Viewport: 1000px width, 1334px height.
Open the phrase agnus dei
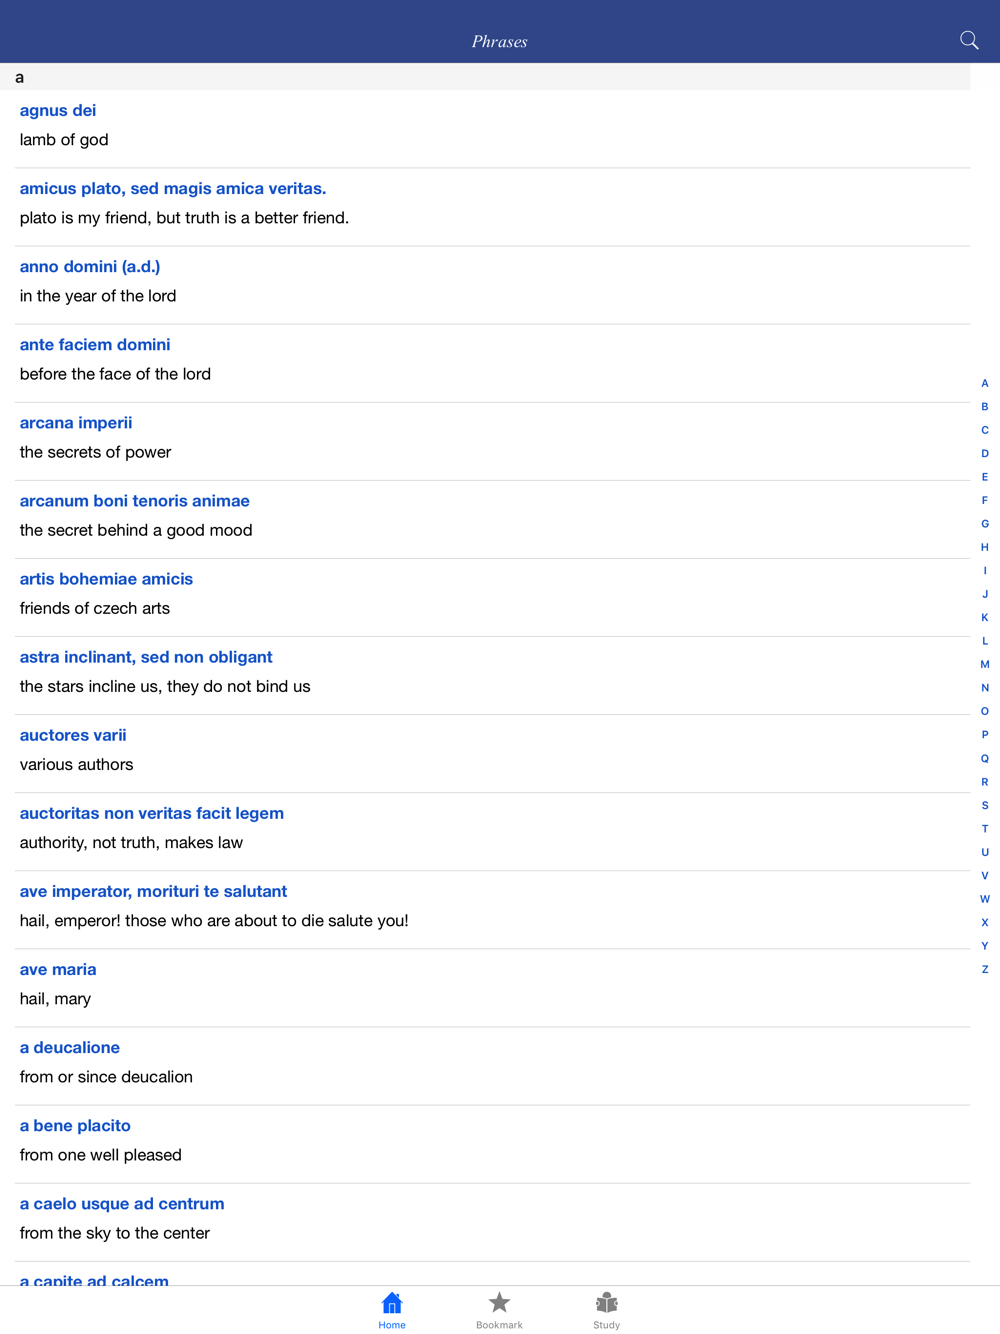tap(493, 128)
